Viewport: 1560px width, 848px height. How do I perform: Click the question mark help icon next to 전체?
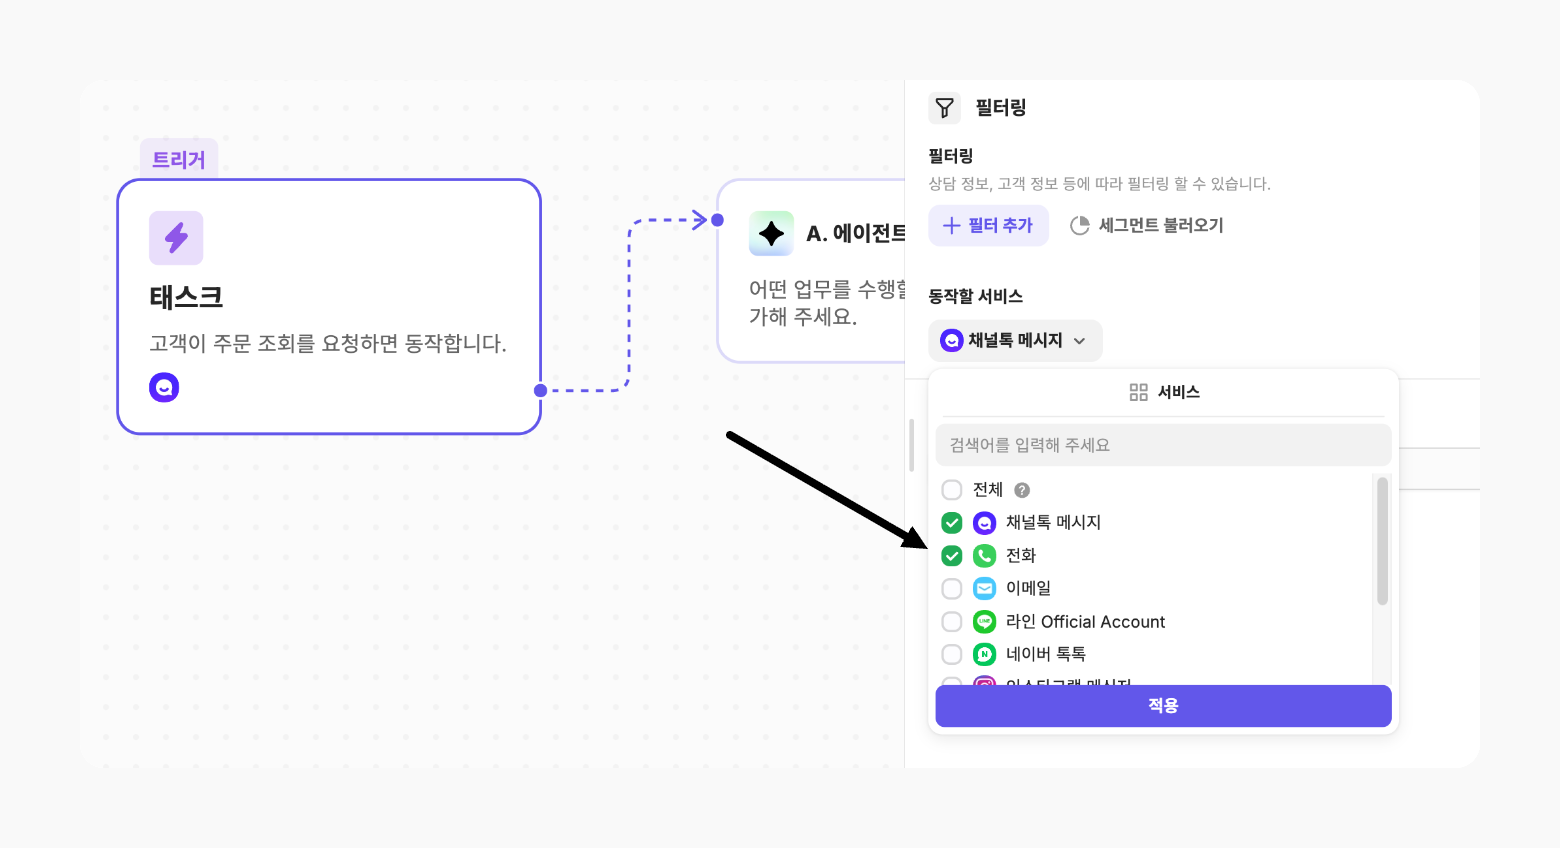coord(1022,490)
